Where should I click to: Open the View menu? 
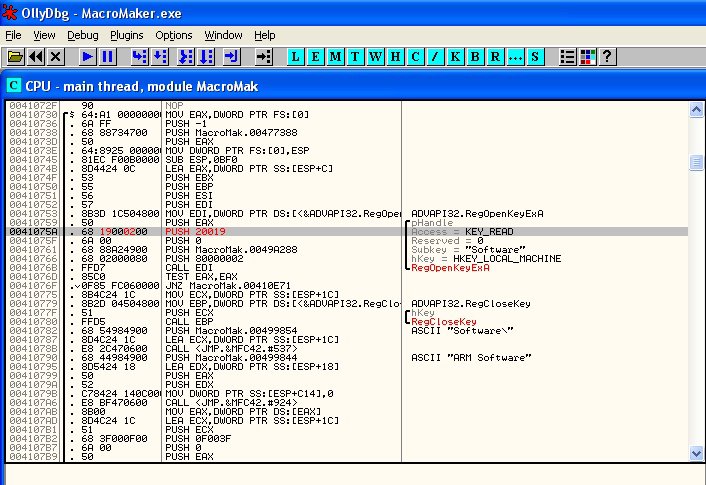coord(44,35)
